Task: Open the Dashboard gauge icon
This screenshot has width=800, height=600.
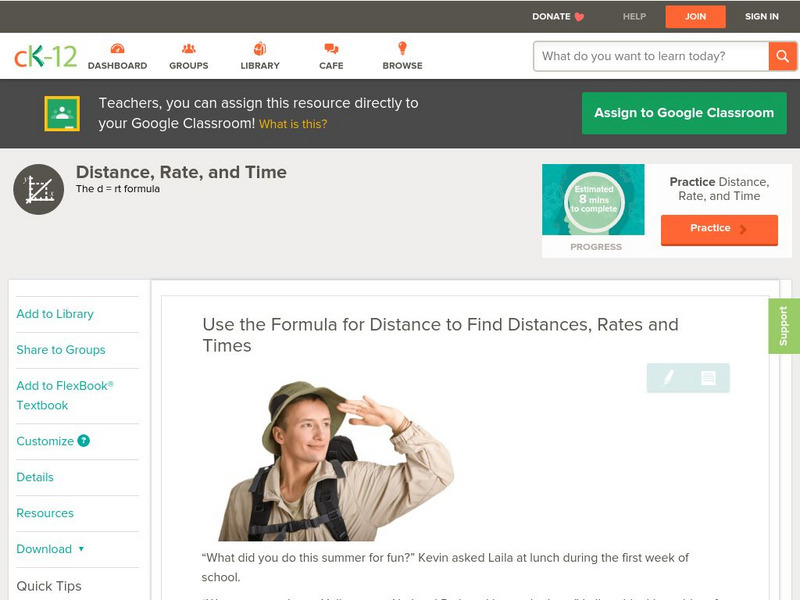Action: [x=117, y=49]
